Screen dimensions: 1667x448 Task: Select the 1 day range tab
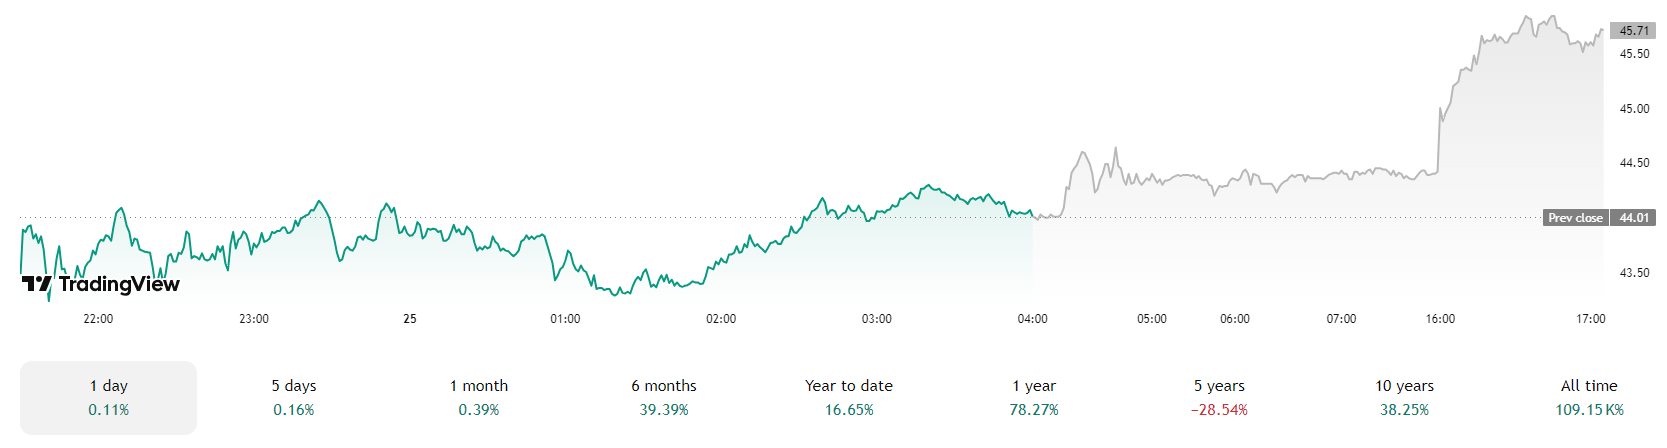[108, 397]
